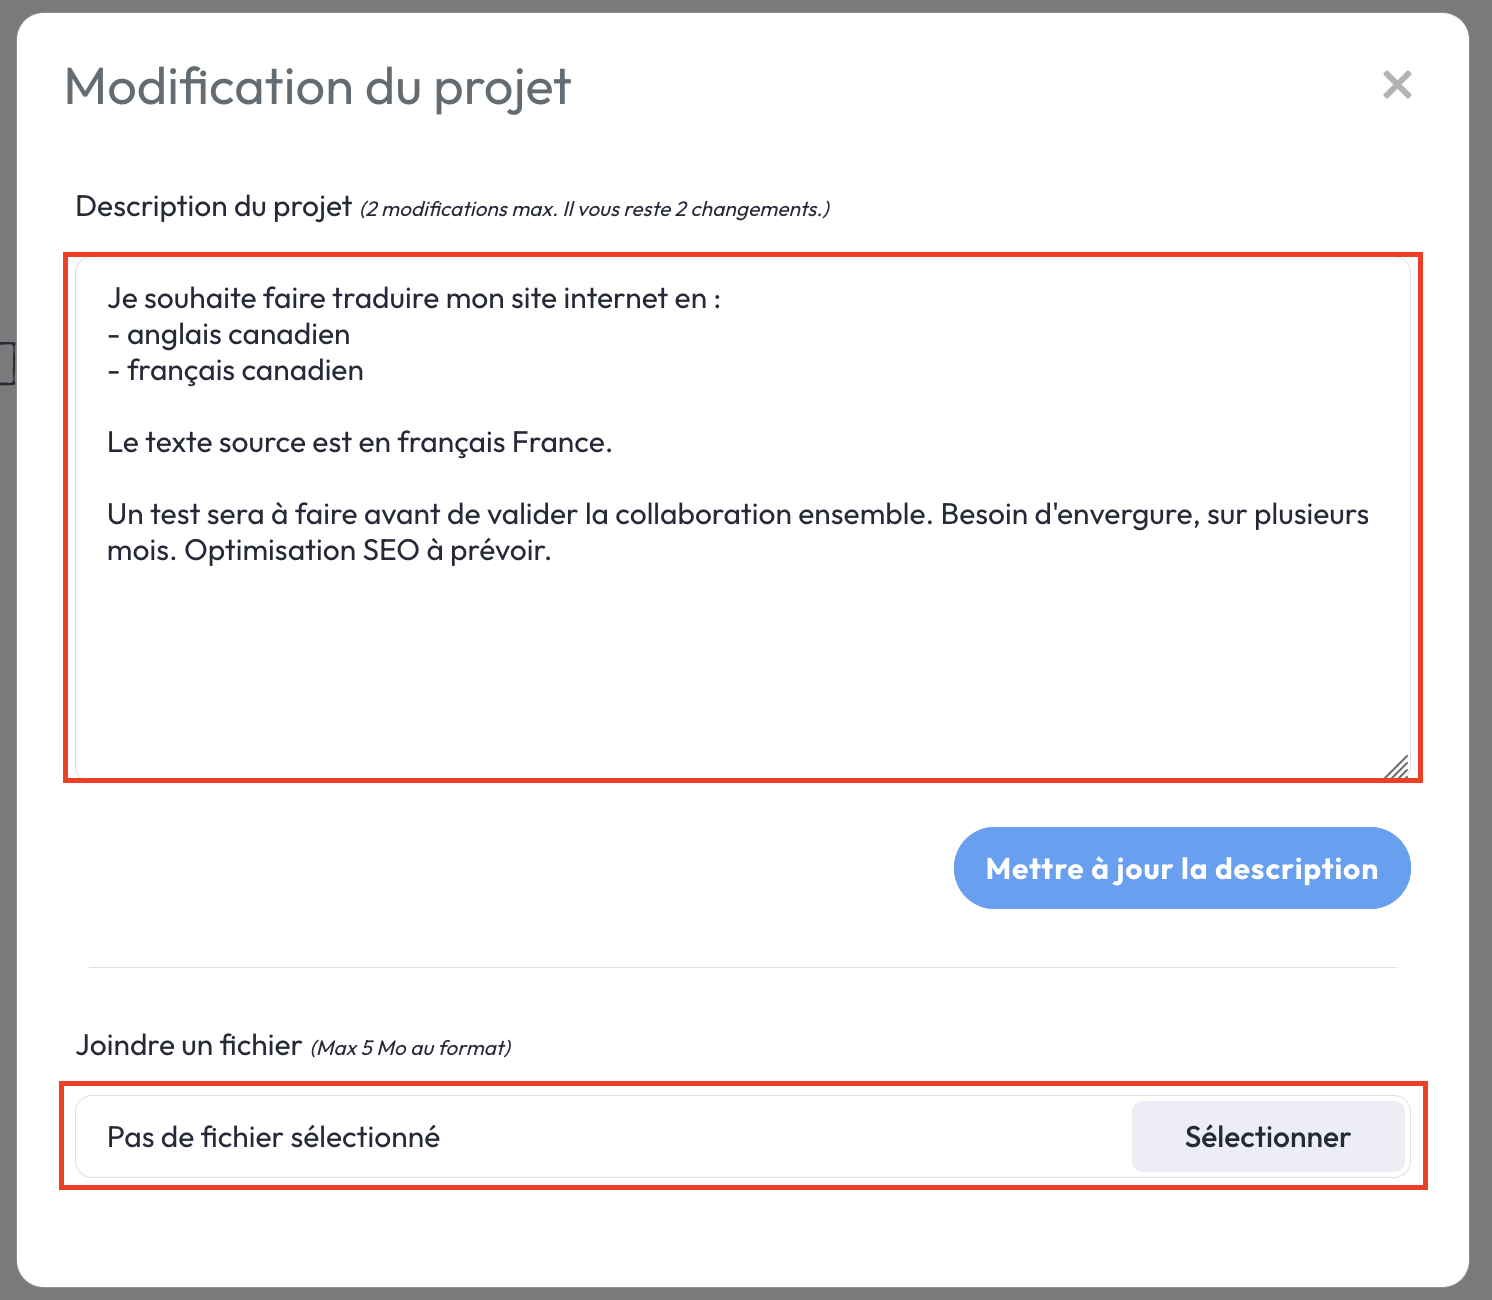Open file picker with Sélectionner button
This screenshot has height=1300, width=1492.
pyautogui.click(x=1267, y=1137)
